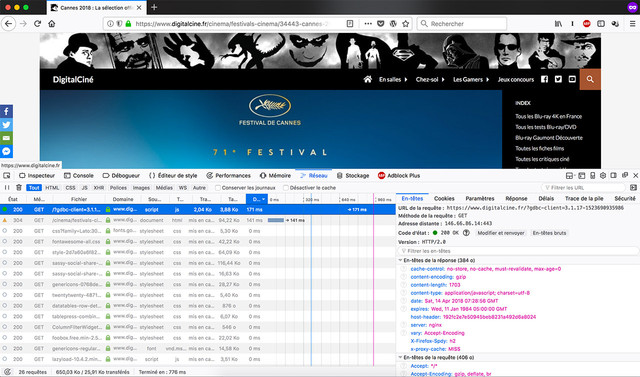Open the Firefox library icon
640x377 pixels.
(558, 24)
